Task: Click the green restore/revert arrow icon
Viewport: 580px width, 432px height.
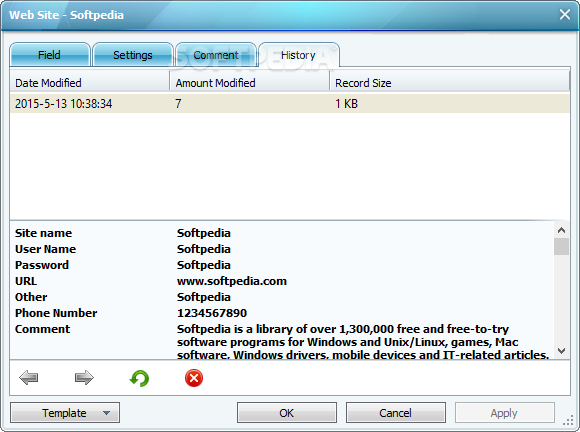Action: pos(139,378)
